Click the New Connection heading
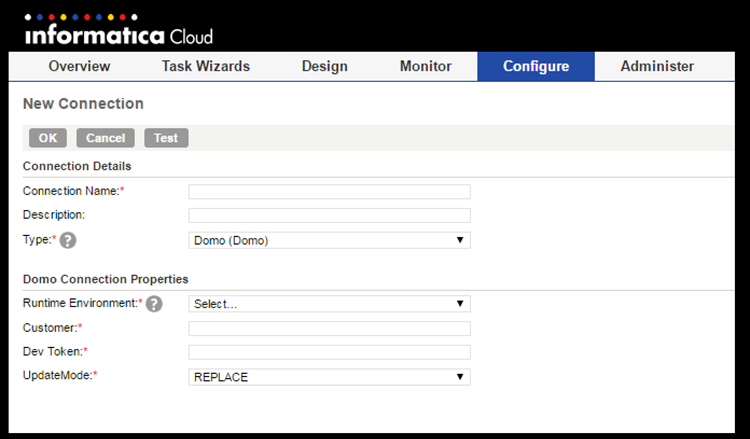Screen dimensions: 750x439 click(x=83, y=104)
